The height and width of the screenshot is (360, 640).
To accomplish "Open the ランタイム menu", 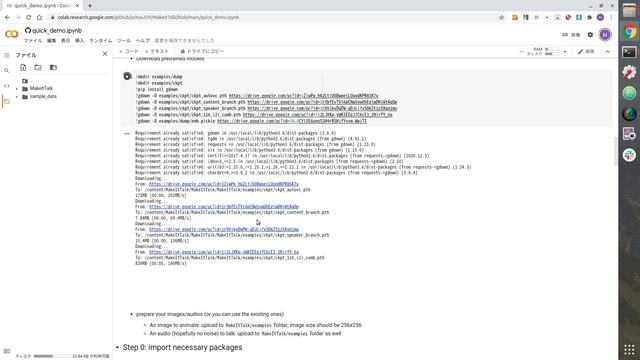I will point(100,41).
